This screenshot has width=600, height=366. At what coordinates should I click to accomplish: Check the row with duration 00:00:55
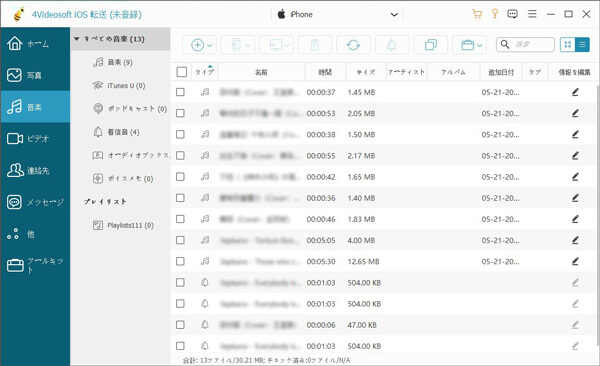pos(180,155)
